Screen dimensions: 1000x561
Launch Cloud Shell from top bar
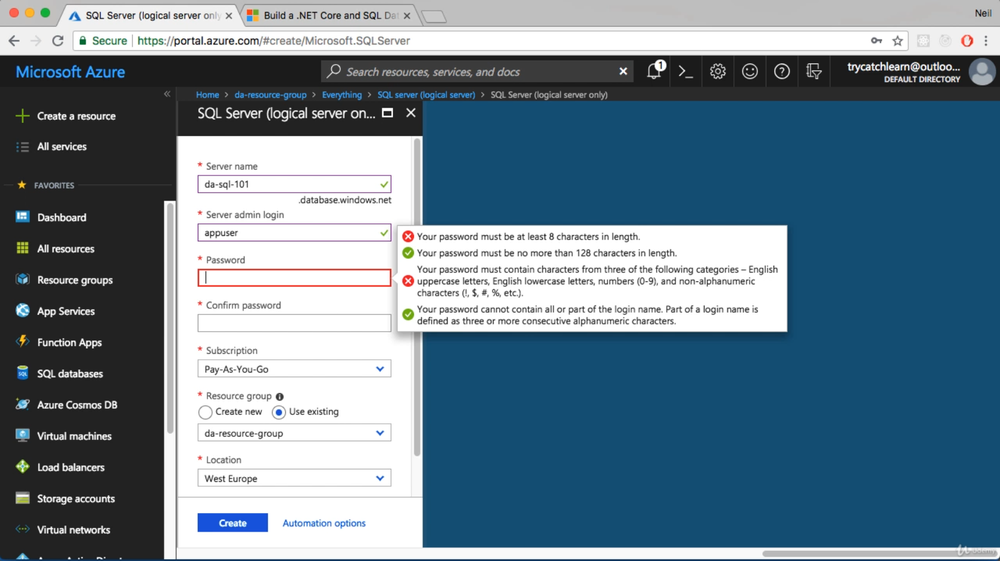point(686,71)
